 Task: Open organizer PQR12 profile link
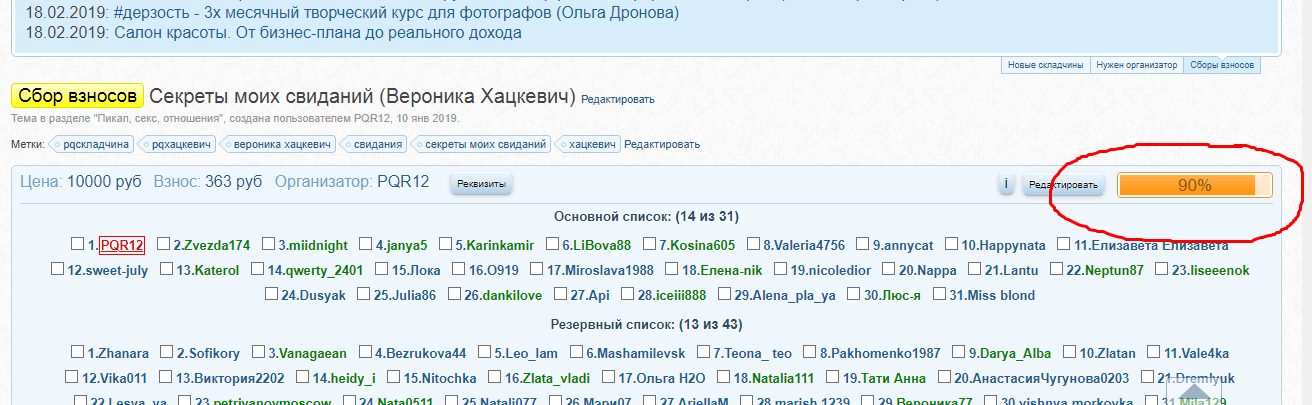[x=403, y=181]
